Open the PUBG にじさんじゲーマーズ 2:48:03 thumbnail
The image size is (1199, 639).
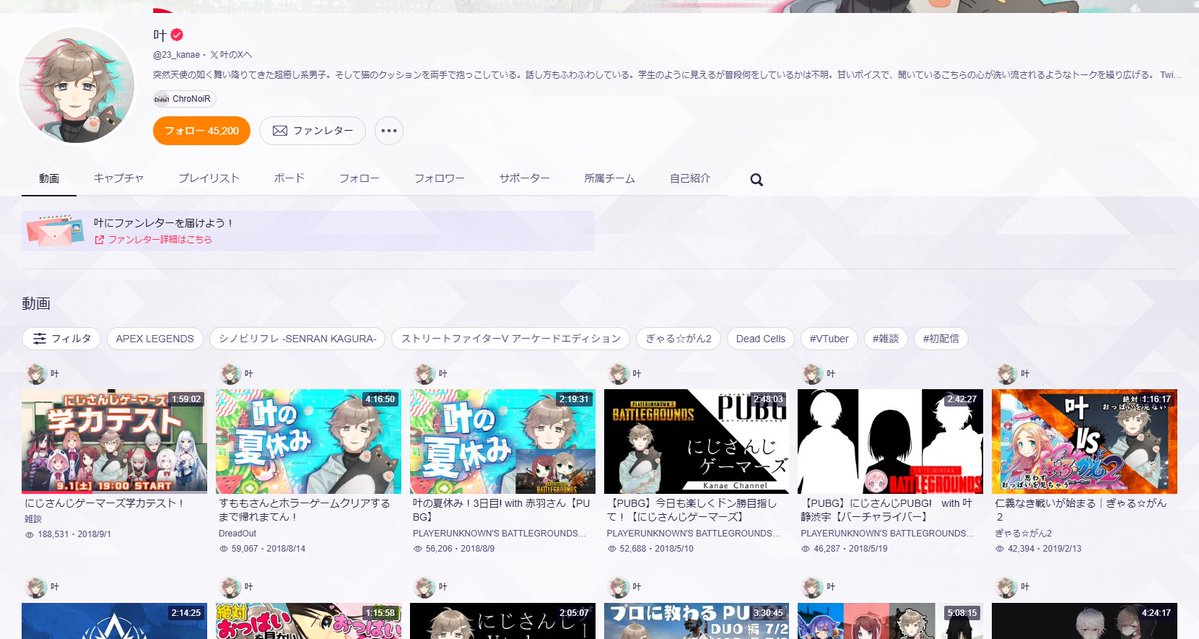click(x=697, y=441)
